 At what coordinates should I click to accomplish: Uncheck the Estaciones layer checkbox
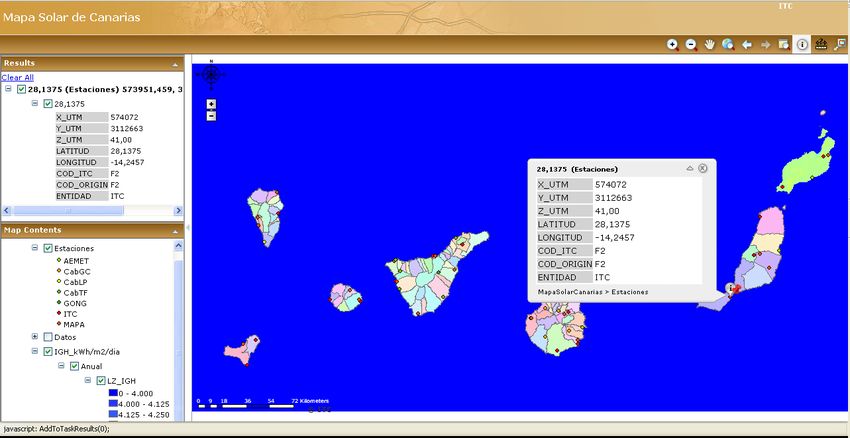(x=47, y=247)
